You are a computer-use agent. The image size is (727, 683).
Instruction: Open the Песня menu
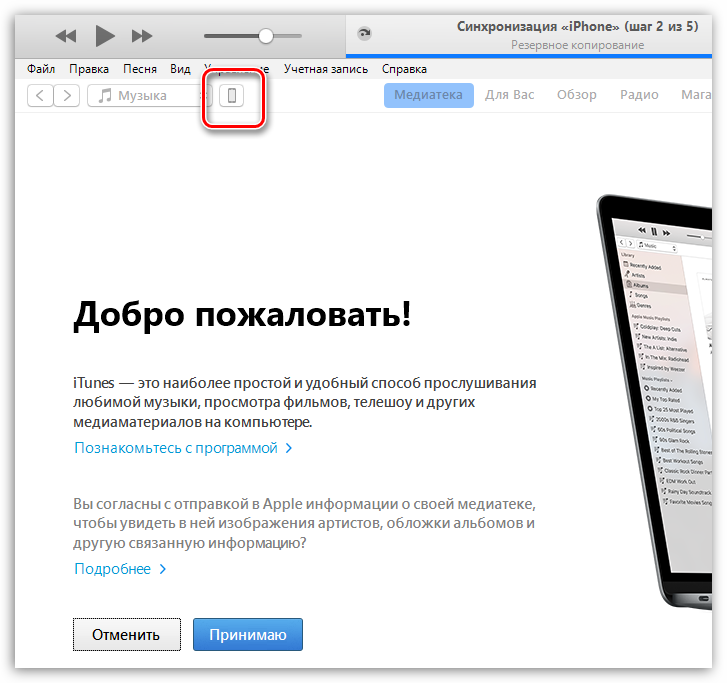[140, 69]
